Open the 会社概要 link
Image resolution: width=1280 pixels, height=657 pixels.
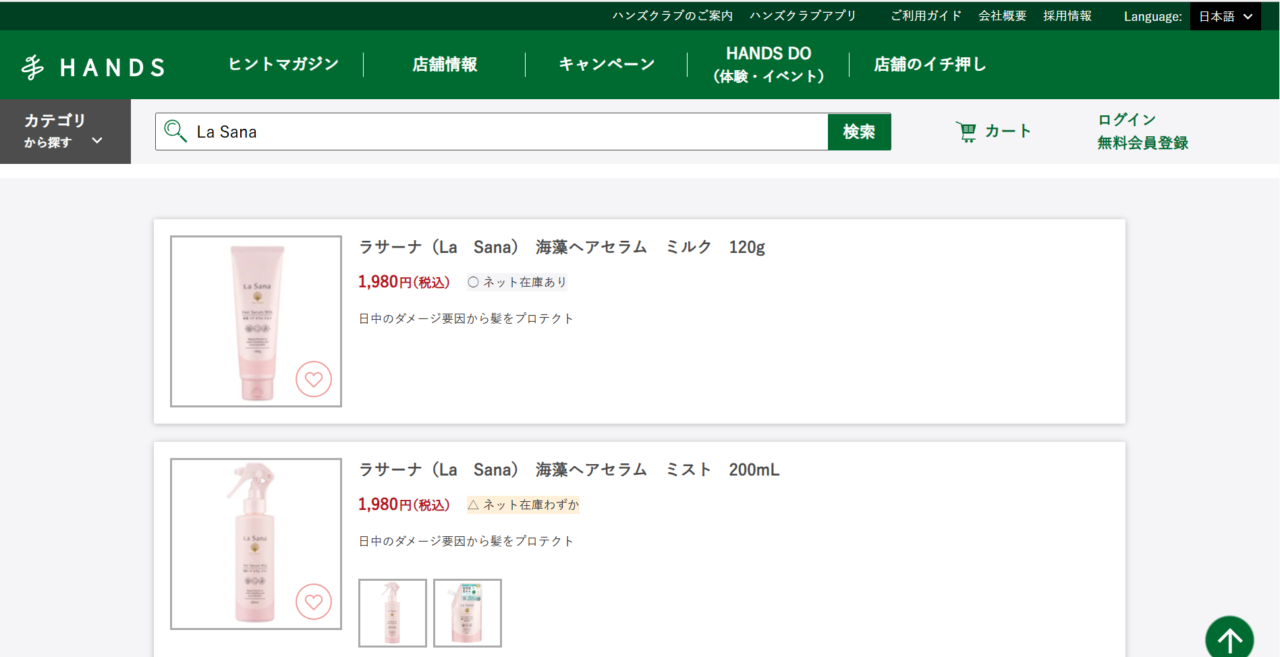[x=1002, y=16]
